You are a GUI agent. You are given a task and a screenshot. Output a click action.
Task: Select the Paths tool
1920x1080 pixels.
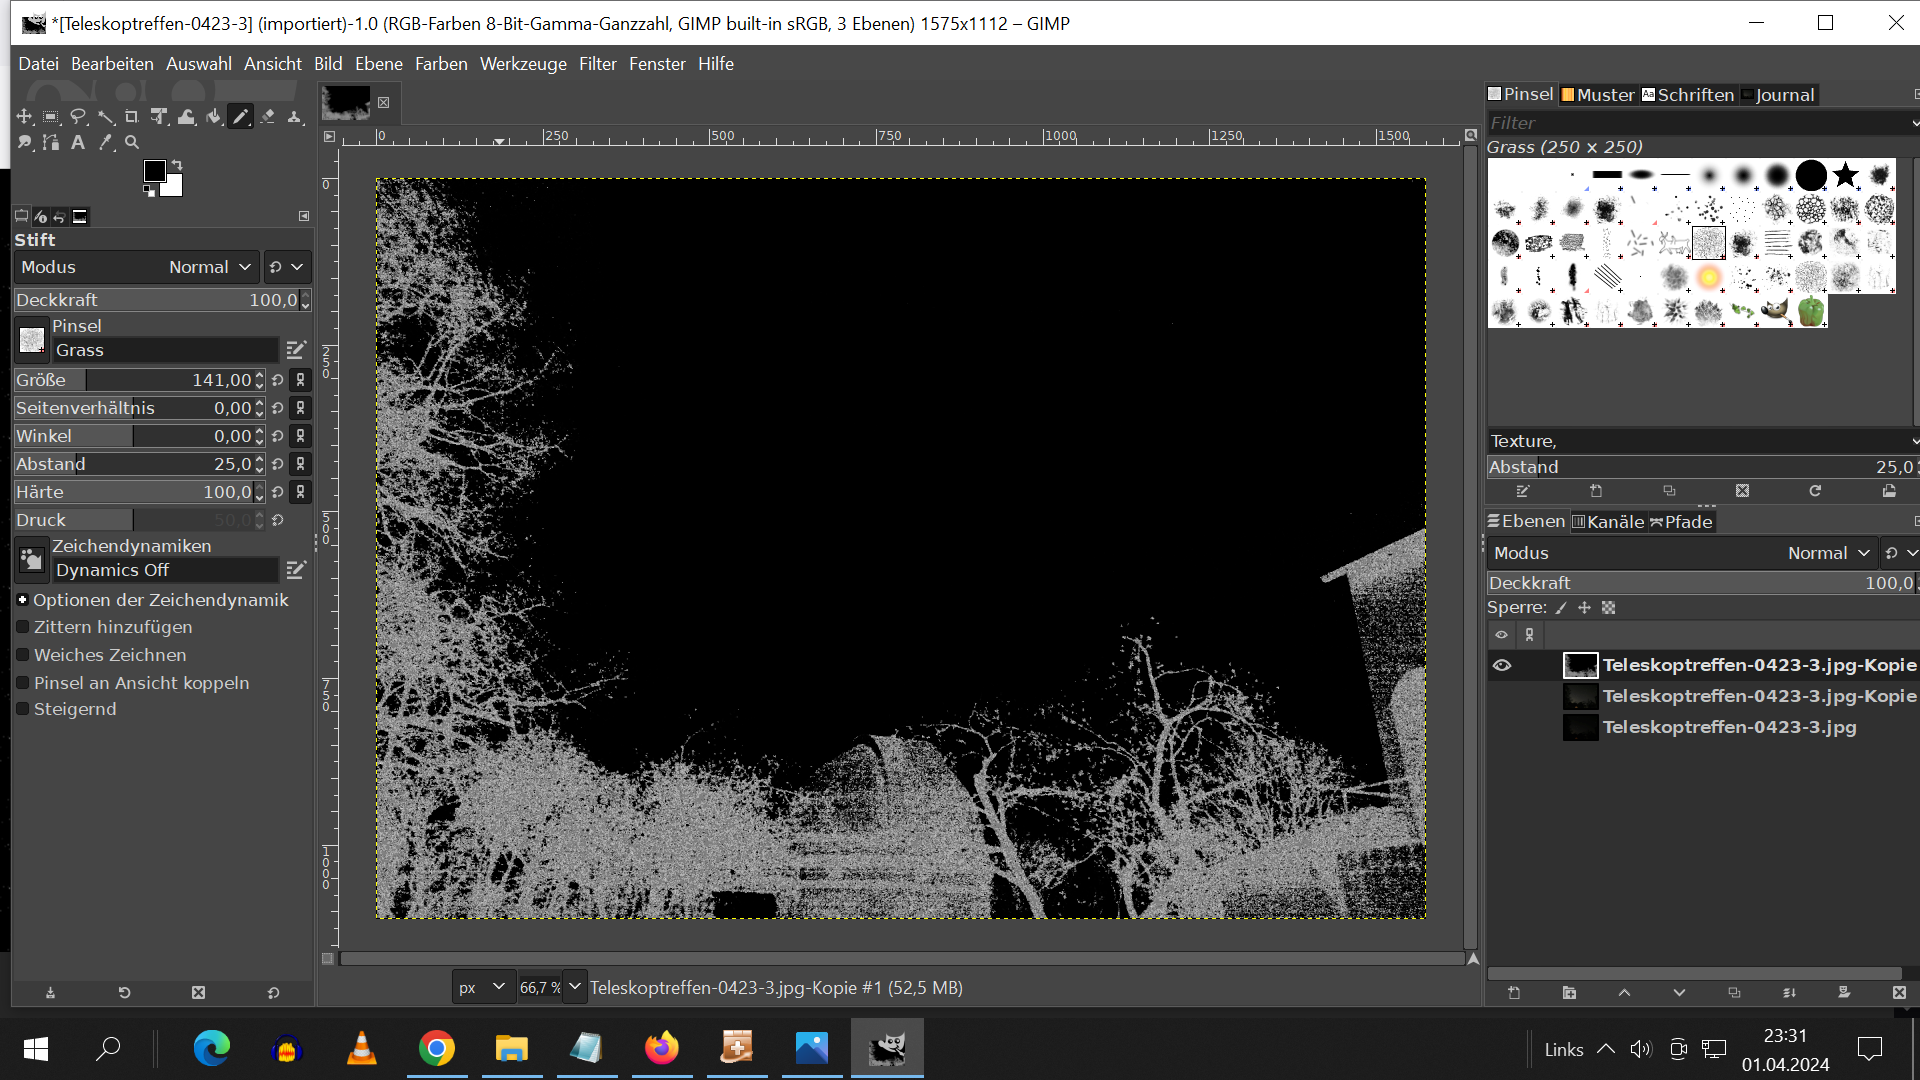[x=51, y=143]
